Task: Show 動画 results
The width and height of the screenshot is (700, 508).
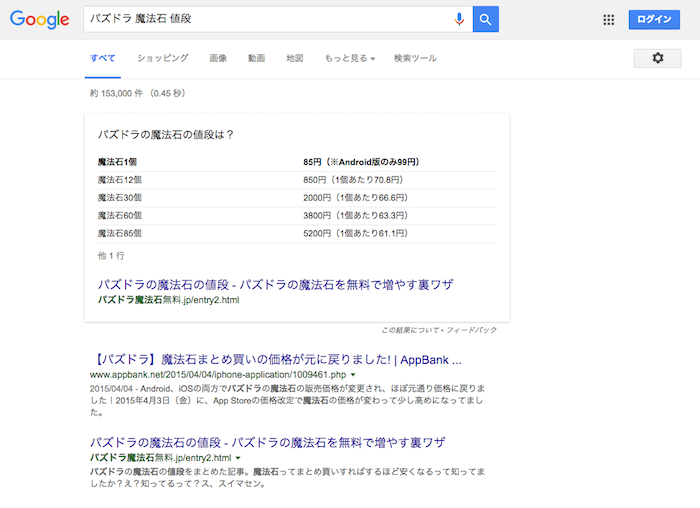Action: [x=257, y=58]
